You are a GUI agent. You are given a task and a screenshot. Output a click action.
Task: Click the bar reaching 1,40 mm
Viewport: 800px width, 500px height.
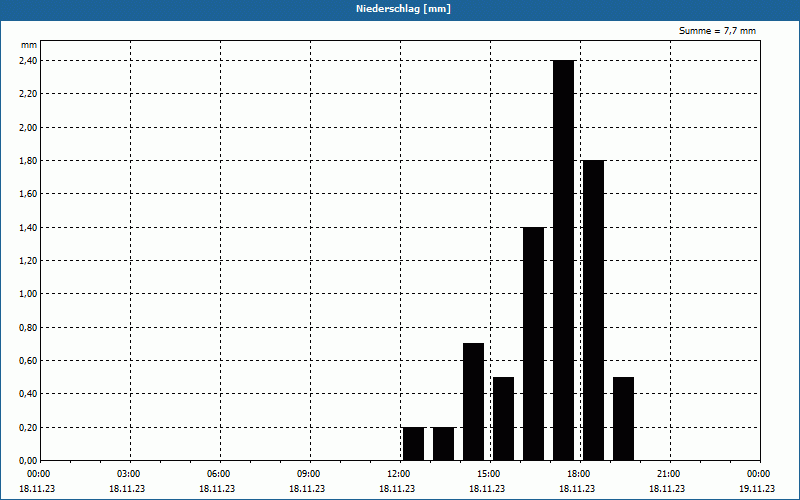click(534, 344)
